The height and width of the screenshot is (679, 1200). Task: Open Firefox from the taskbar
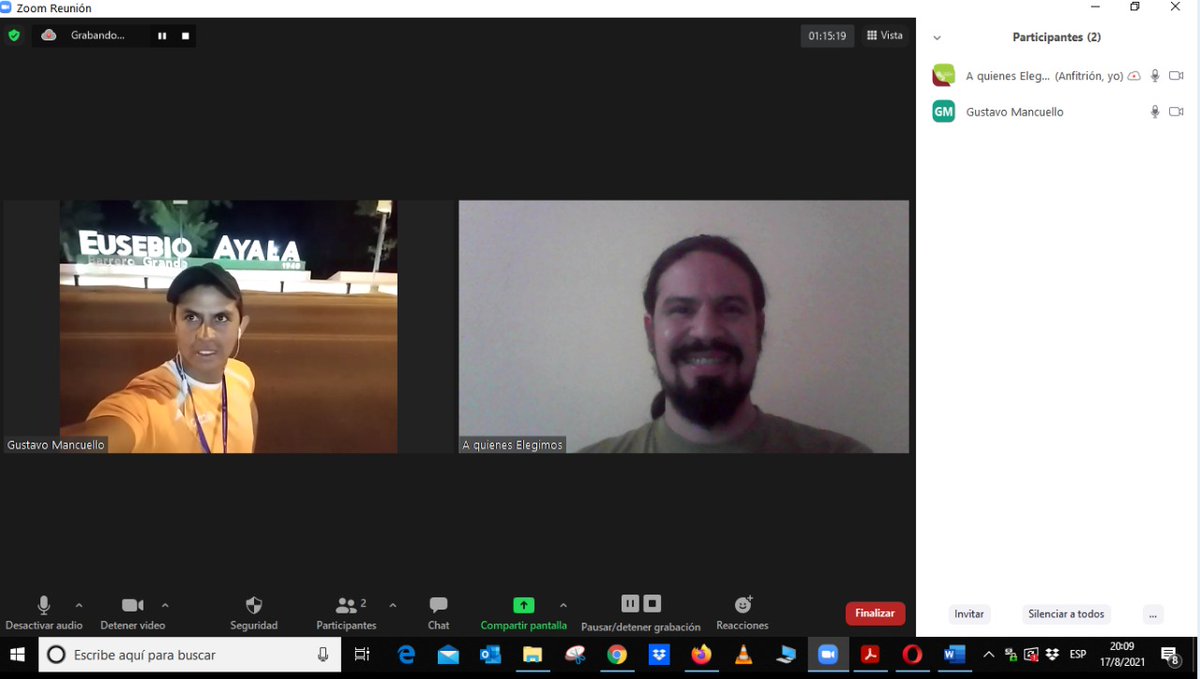(x=701, y=654)
